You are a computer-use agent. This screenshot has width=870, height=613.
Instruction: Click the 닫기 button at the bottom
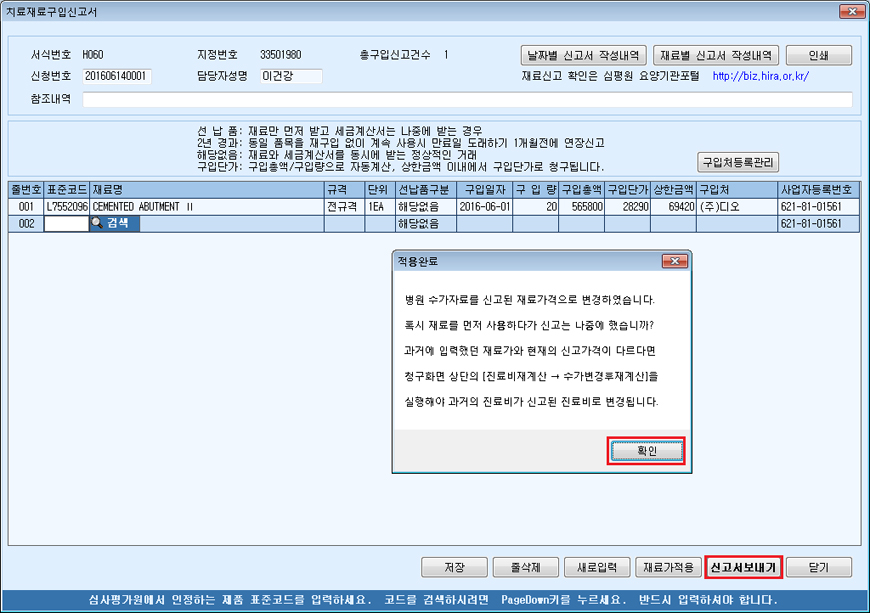pyautogui.click(x=819, y=567)
